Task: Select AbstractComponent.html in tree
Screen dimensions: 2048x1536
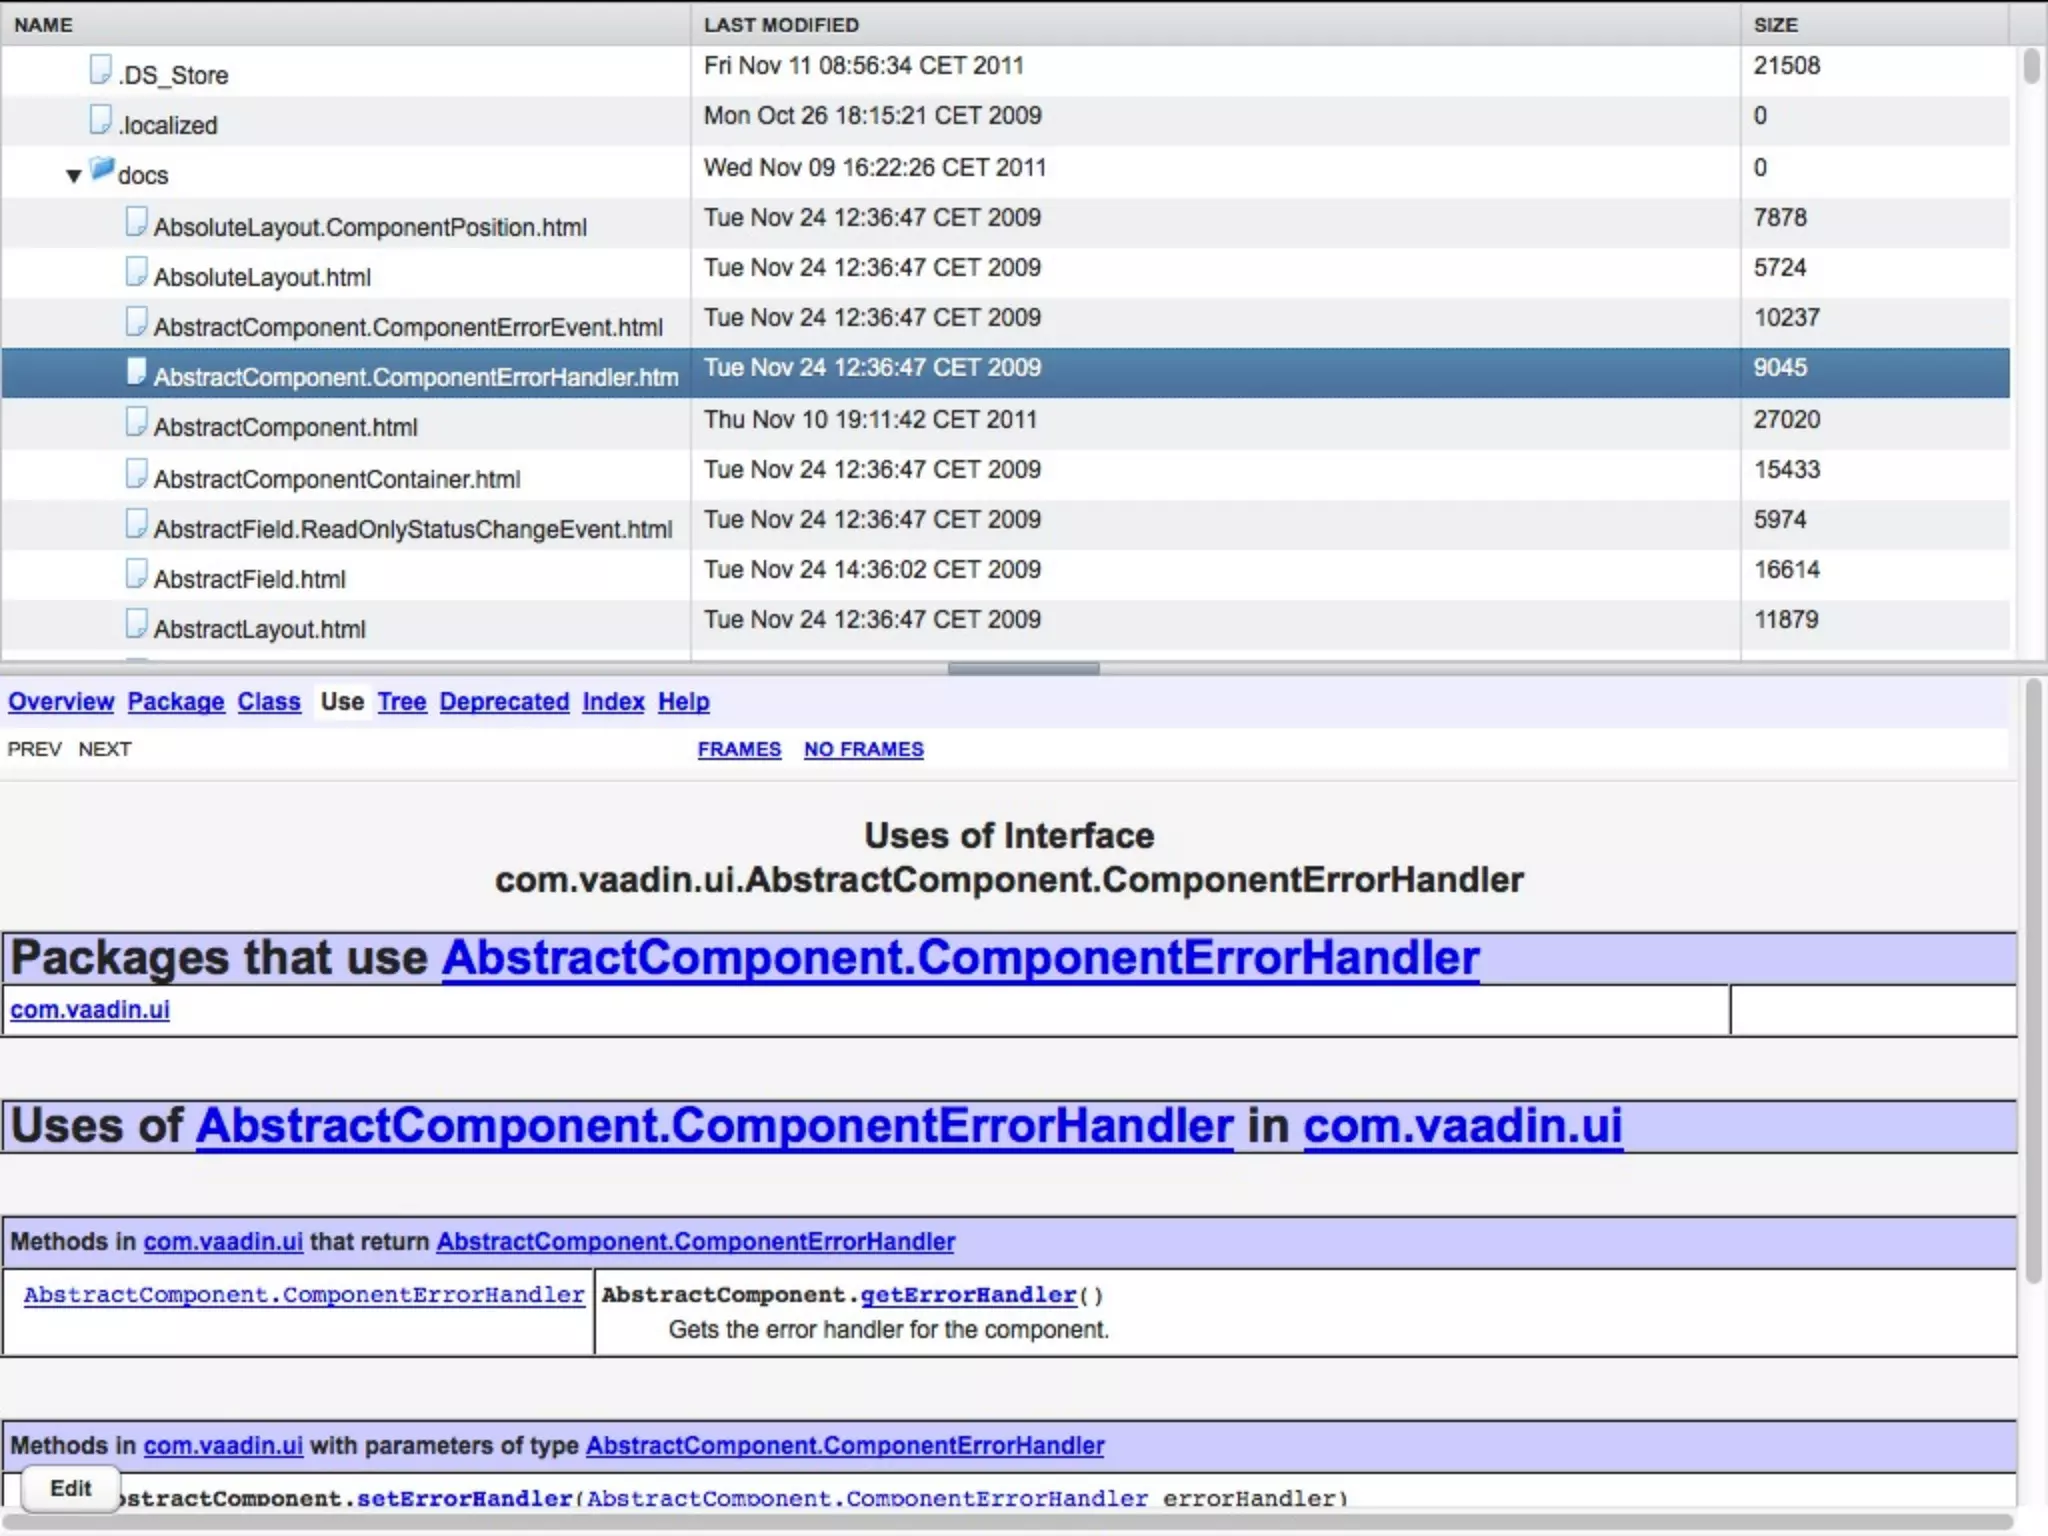Action: 285,427
